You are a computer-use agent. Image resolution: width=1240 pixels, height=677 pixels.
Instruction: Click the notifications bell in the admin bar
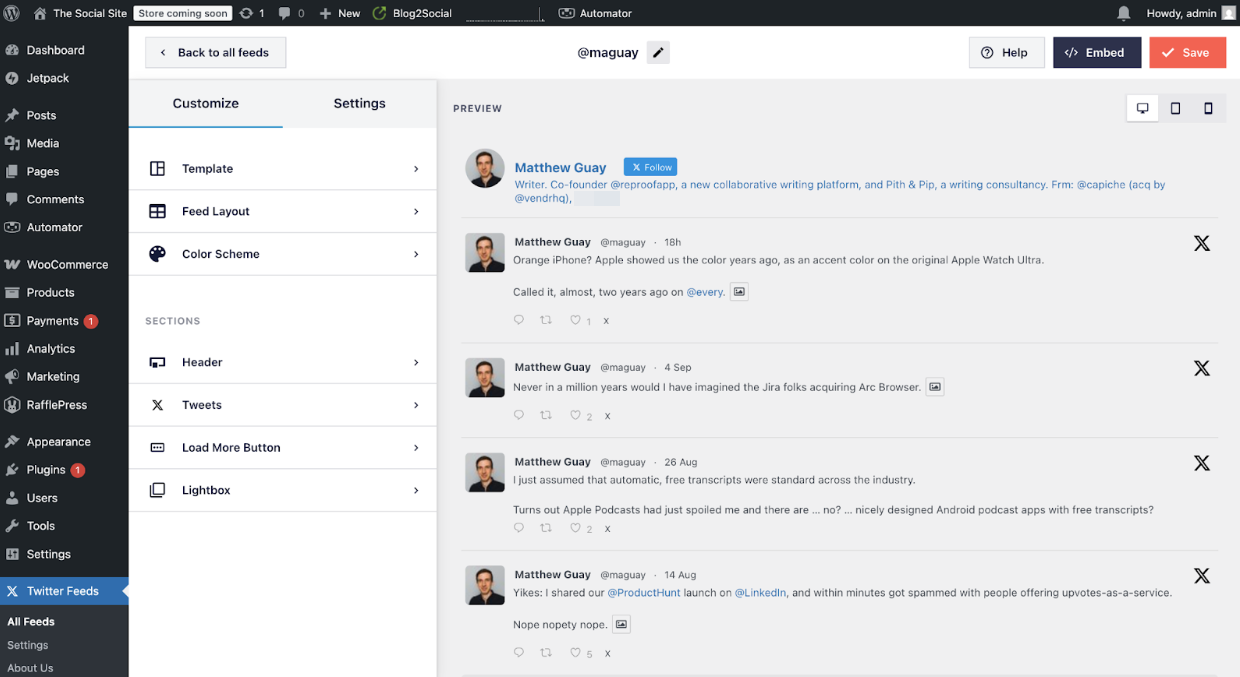[1123, 14]
